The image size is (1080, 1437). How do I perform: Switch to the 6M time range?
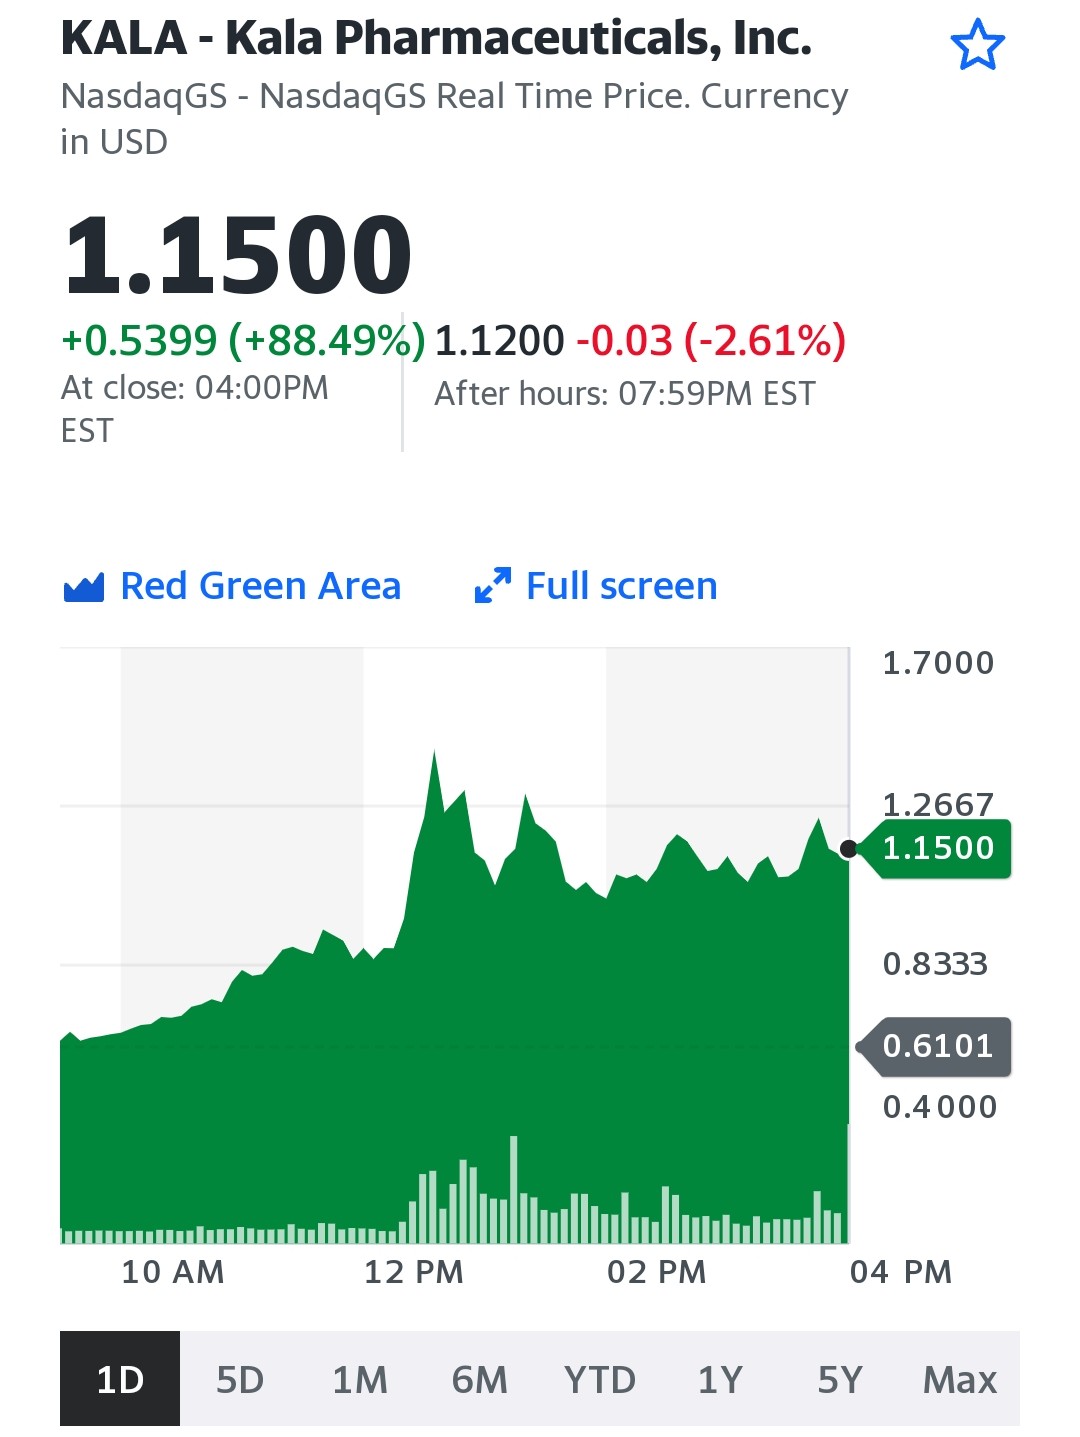coord(480,1379)
